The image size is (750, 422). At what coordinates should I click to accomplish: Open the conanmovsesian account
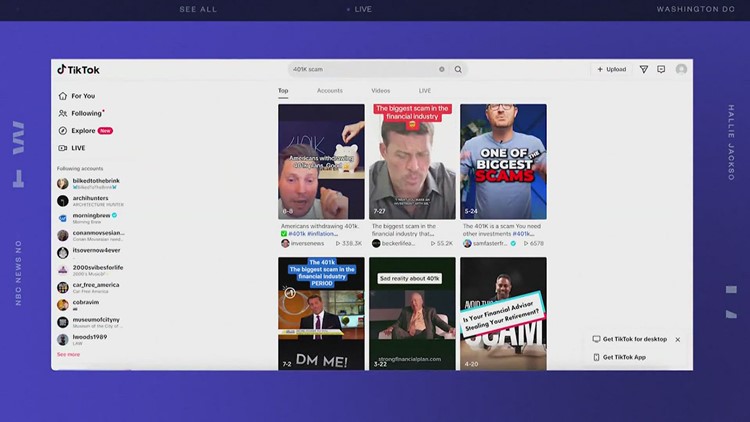tap(91, 235)
